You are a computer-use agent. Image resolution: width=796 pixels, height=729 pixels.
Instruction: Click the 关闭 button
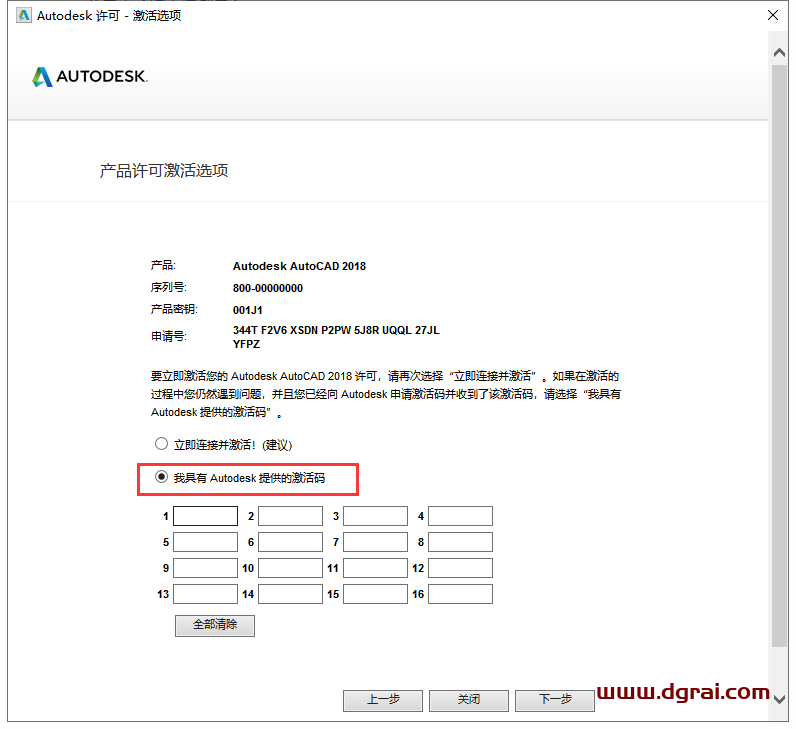469,701
